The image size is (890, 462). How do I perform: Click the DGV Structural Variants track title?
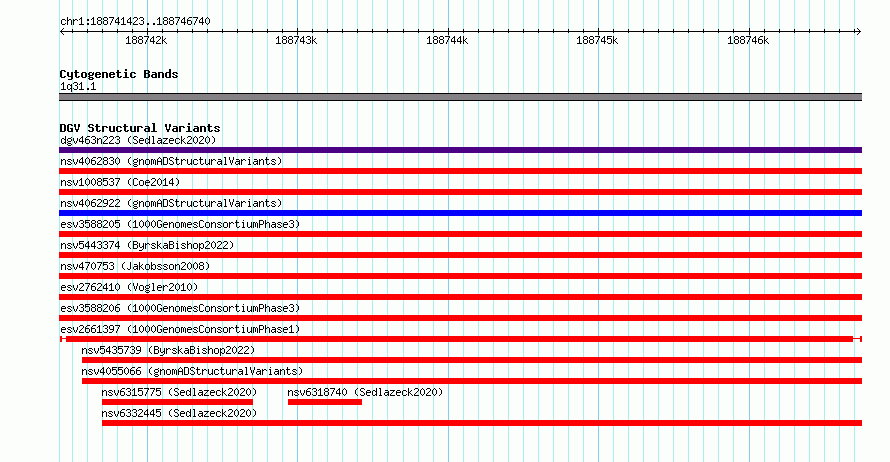(x=140, y=128)
